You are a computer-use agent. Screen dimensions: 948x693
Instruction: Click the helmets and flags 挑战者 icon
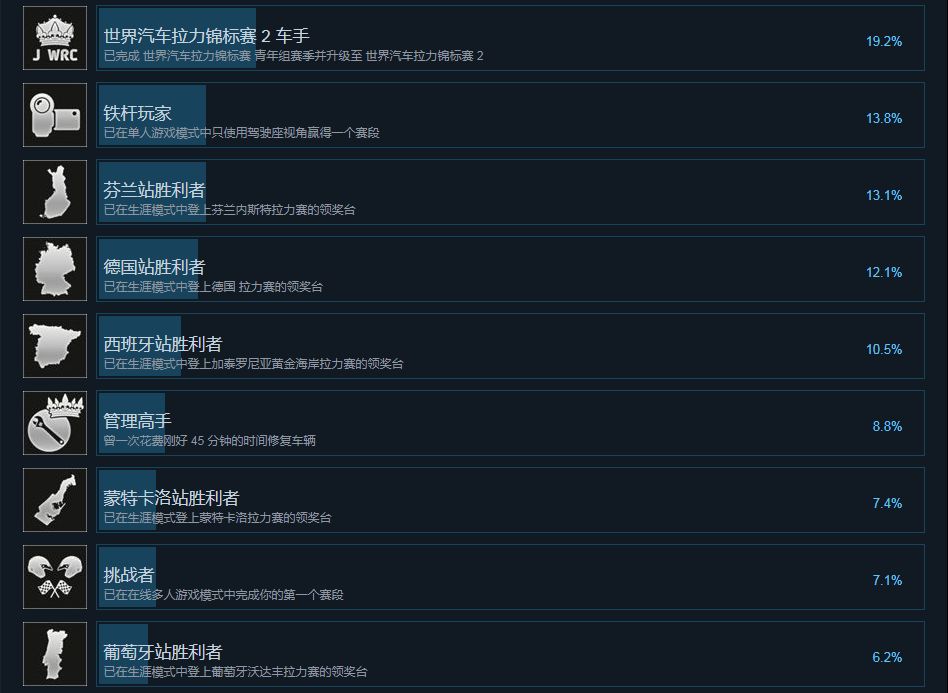(55, 577)
